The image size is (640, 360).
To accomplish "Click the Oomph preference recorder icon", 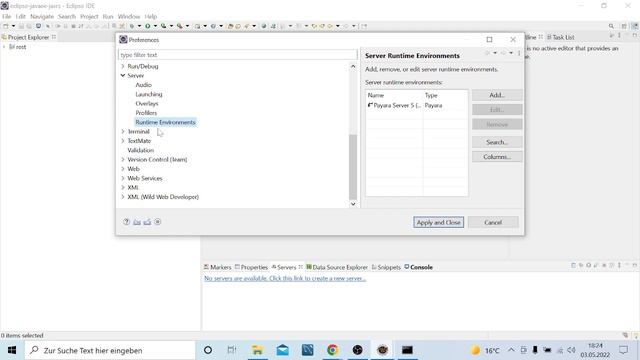I will coord(158,222).
